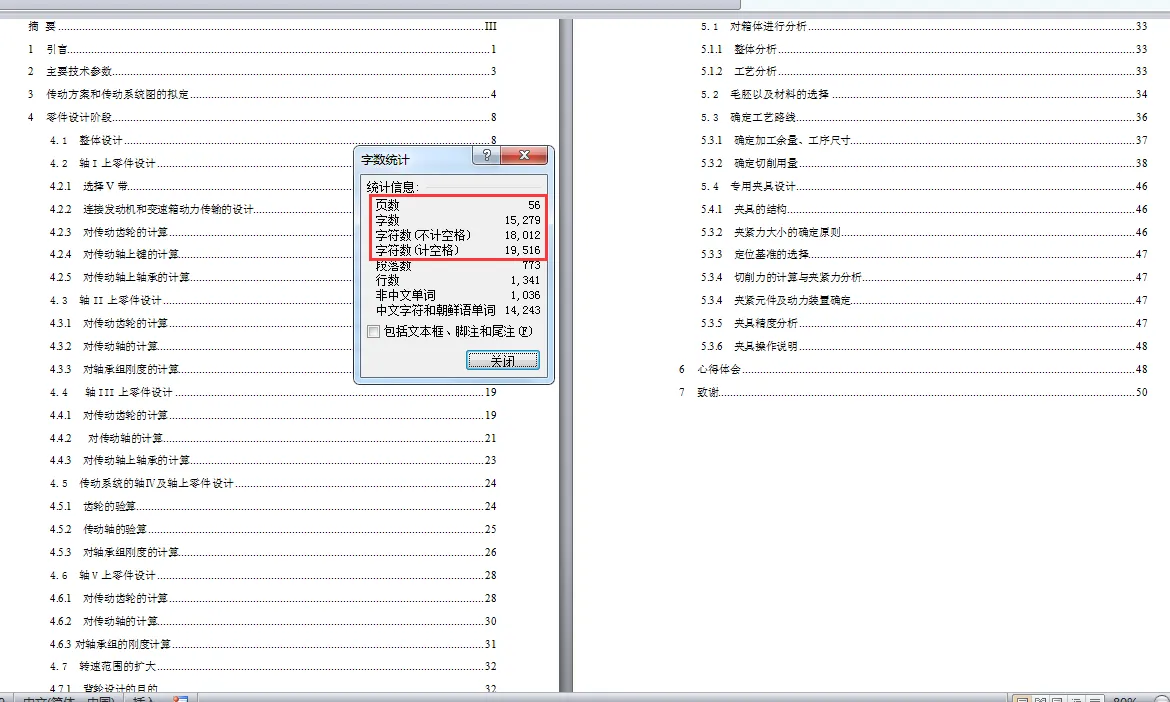Click 4.4.2 对传动轴的计算 entry
The image size is (1170, 702).
[273, 439]
